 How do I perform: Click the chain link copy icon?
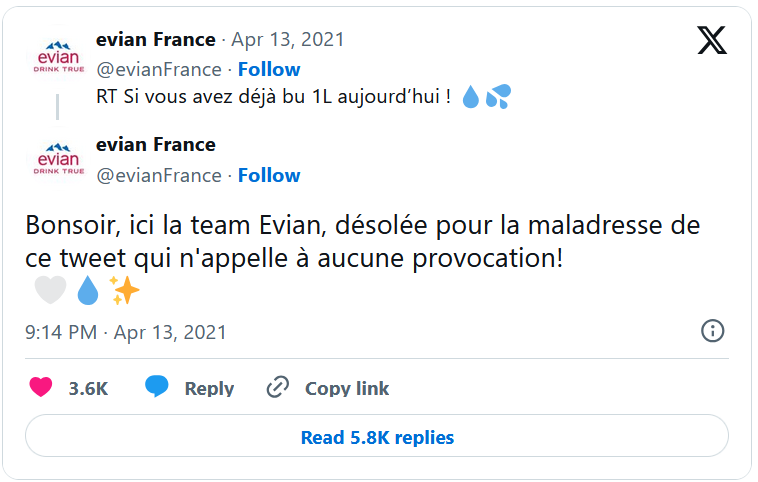(278, 387)
